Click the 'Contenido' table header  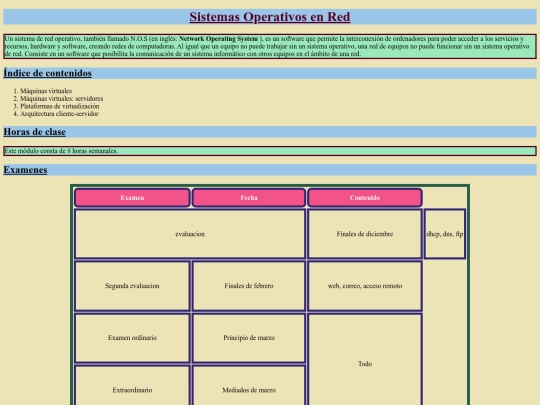pyautogui.click(x=365, y=198)
